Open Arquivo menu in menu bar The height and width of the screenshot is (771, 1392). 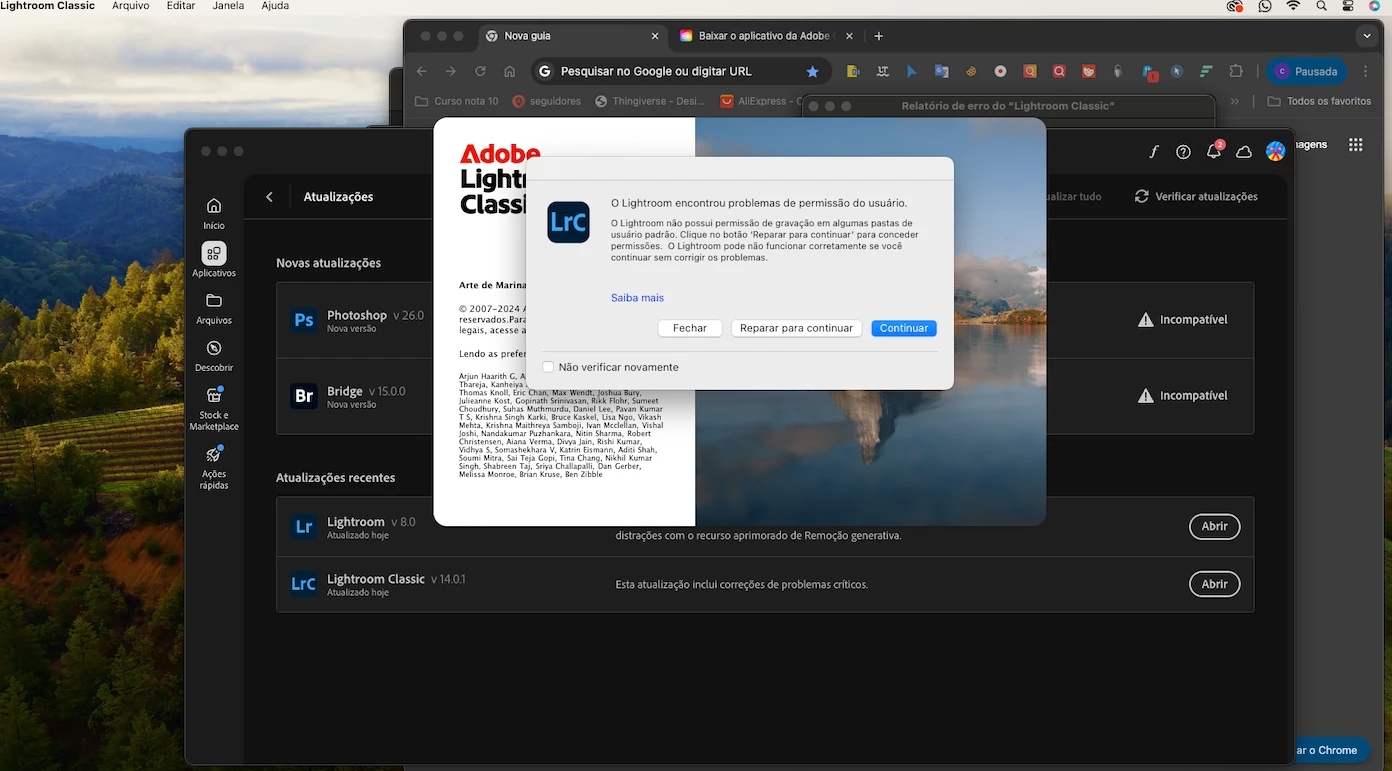point(131,6)
